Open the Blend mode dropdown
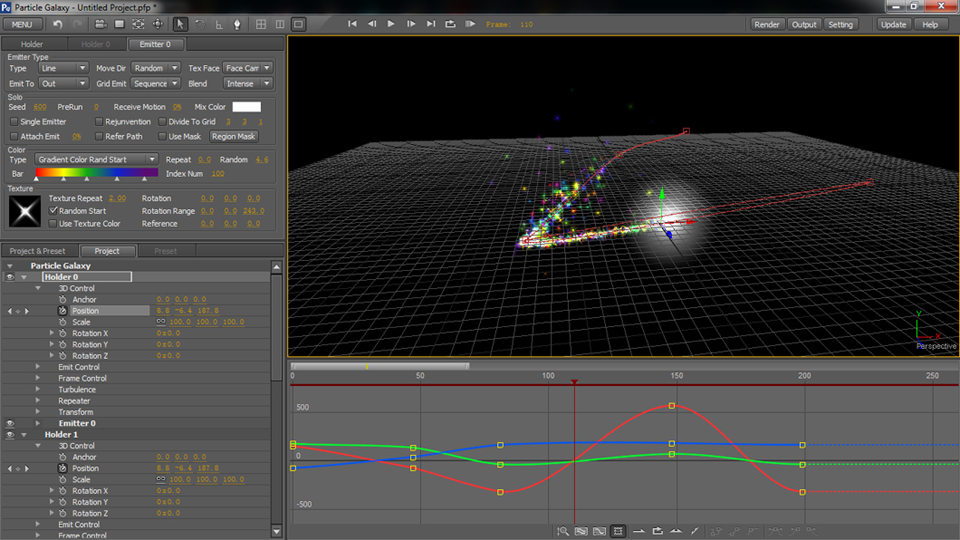The width and height of the screenshot is (960, 540). coord(247,83)
